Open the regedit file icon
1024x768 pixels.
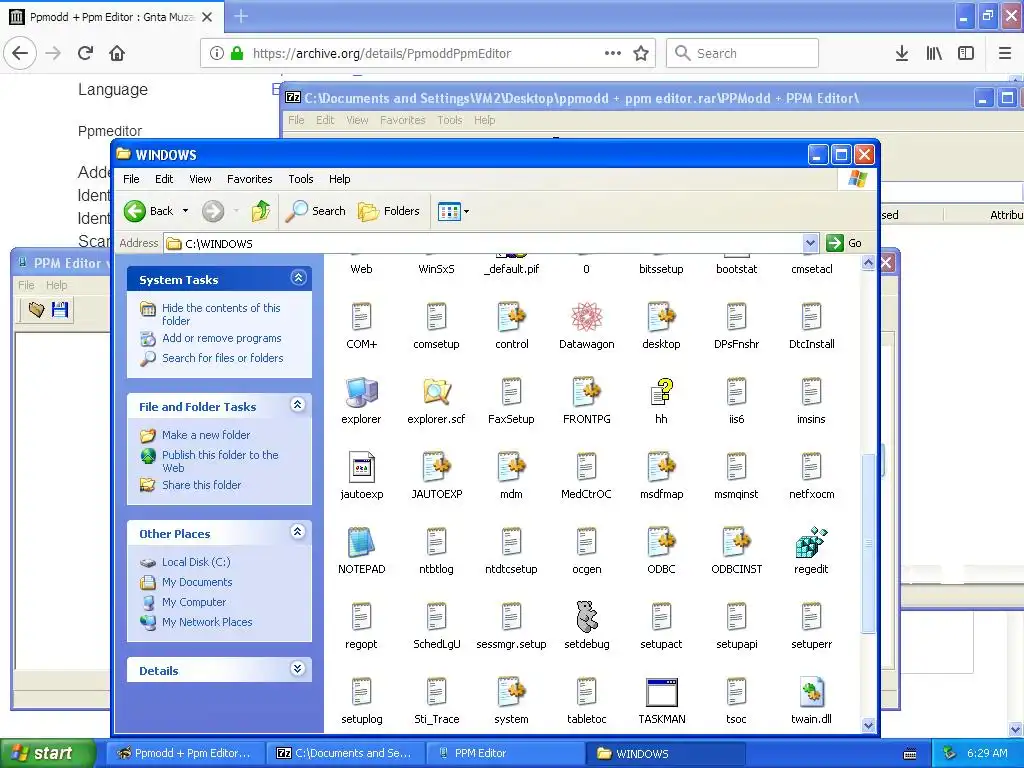pyautogui.click(x=811, y=541)
